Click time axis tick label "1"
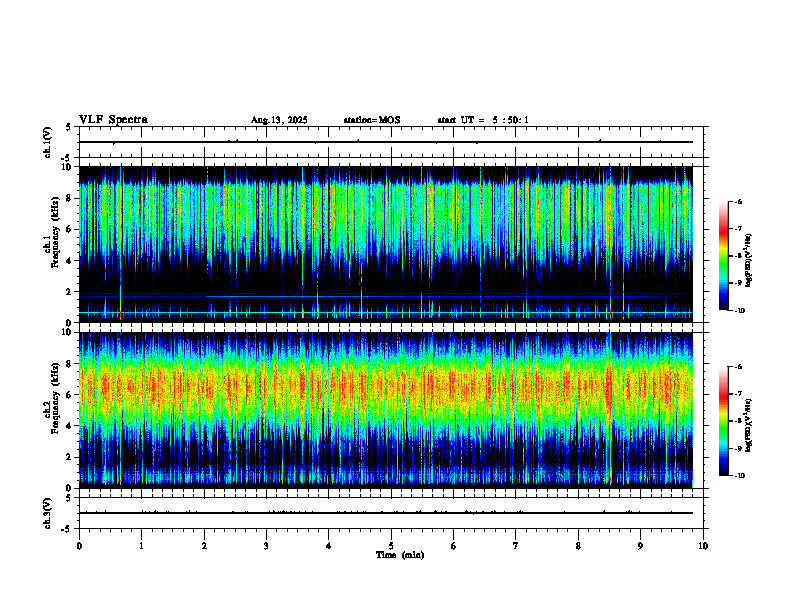Screen dimensions: 792x612 [x=141, y=546]
